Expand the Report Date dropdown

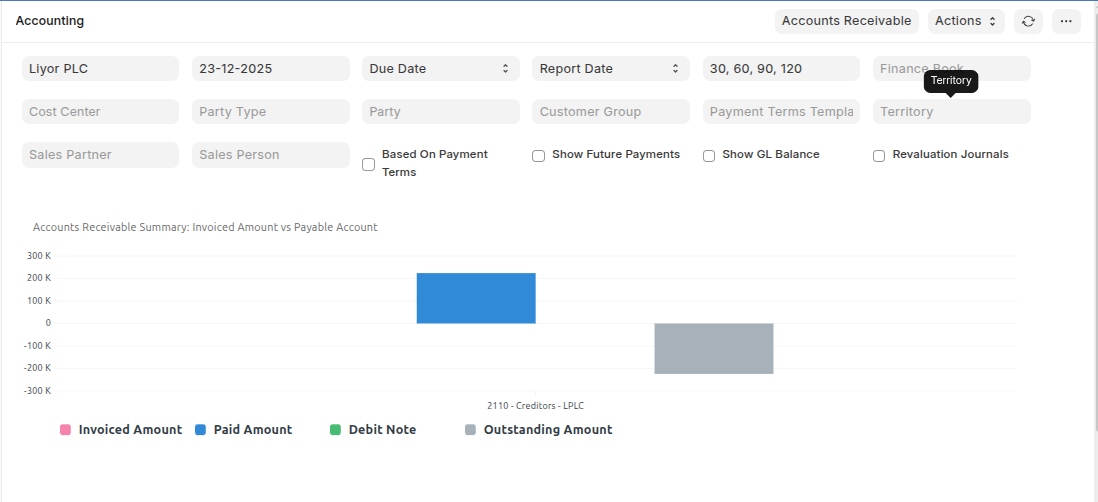pyautogui.click(x=610, y=69)
